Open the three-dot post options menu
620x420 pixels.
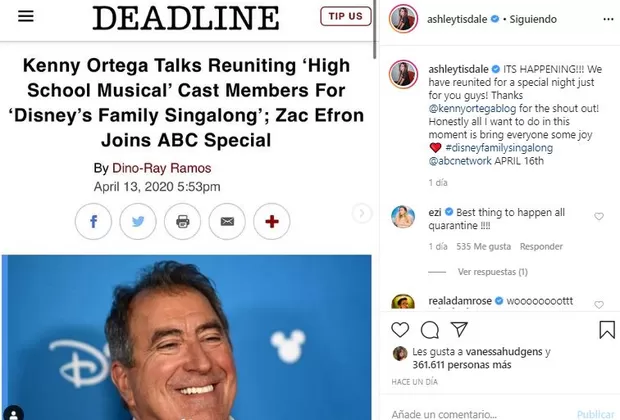(608, 19)
